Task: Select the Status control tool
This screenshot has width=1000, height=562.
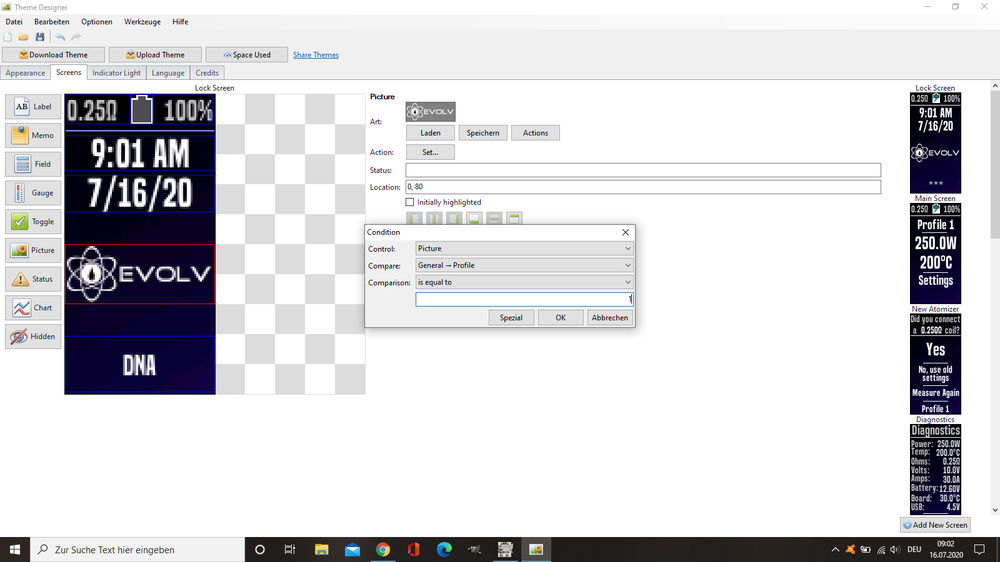Action: tap(33, 279)
